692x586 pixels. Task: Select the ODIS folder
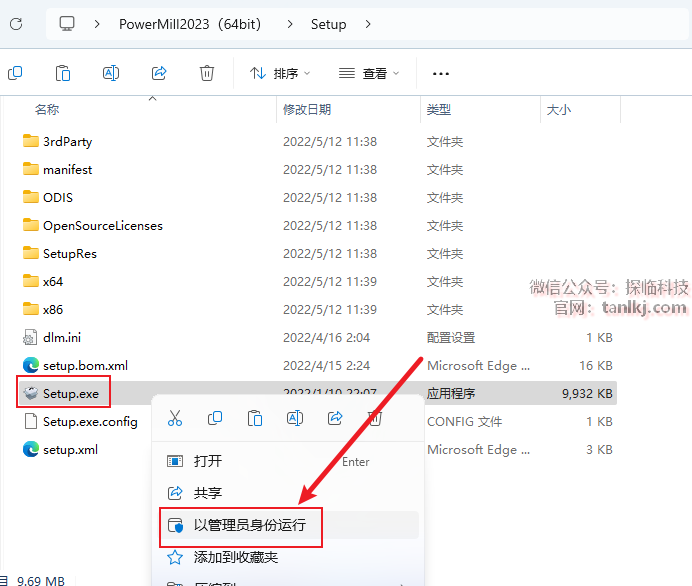(x=58, y=198)
